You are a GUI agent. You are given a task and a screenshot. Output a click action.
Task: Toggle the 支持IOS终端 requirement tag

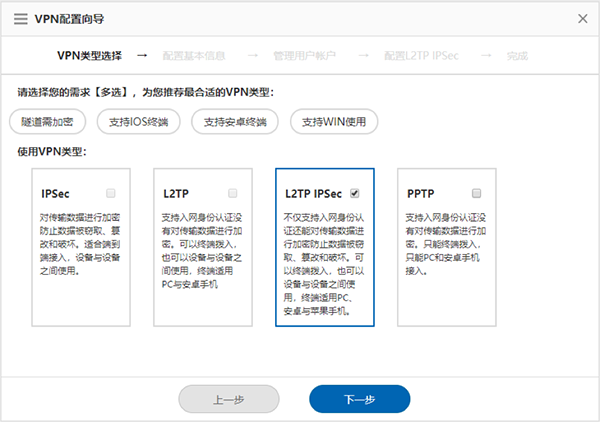coord(139,122)
